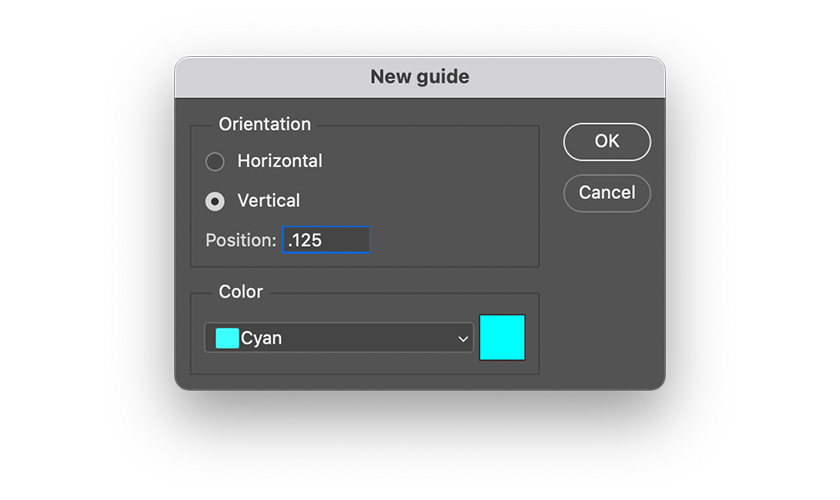Screen dimensions: 840x500
Task: Open the guide Color dropdown
Action: pyautogui.click(x=339, y=338)
